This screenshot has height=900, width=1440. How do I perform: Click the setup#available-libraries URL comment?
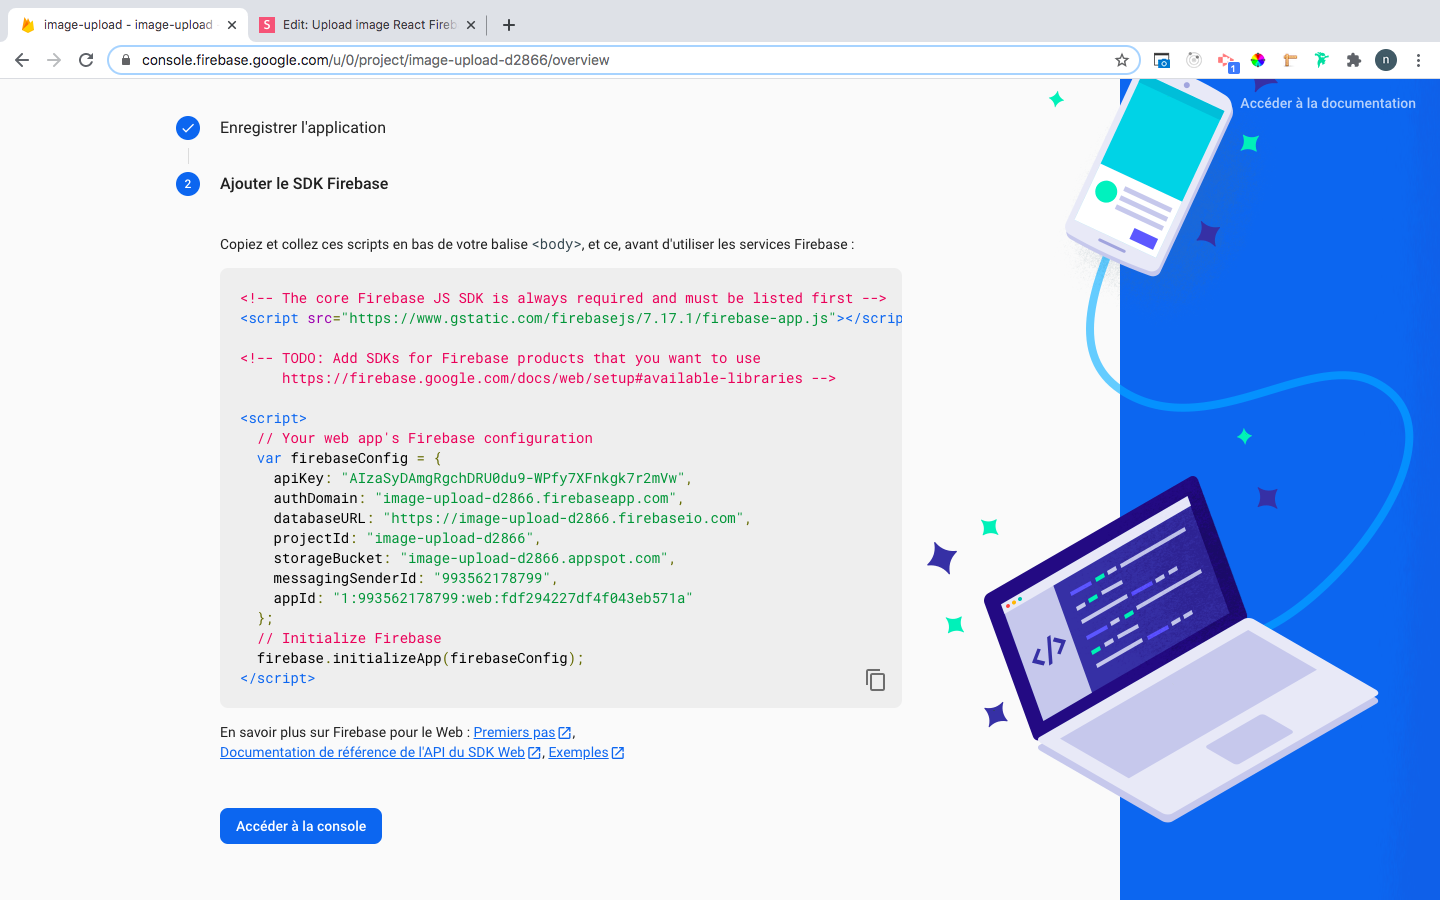[558, 378]
